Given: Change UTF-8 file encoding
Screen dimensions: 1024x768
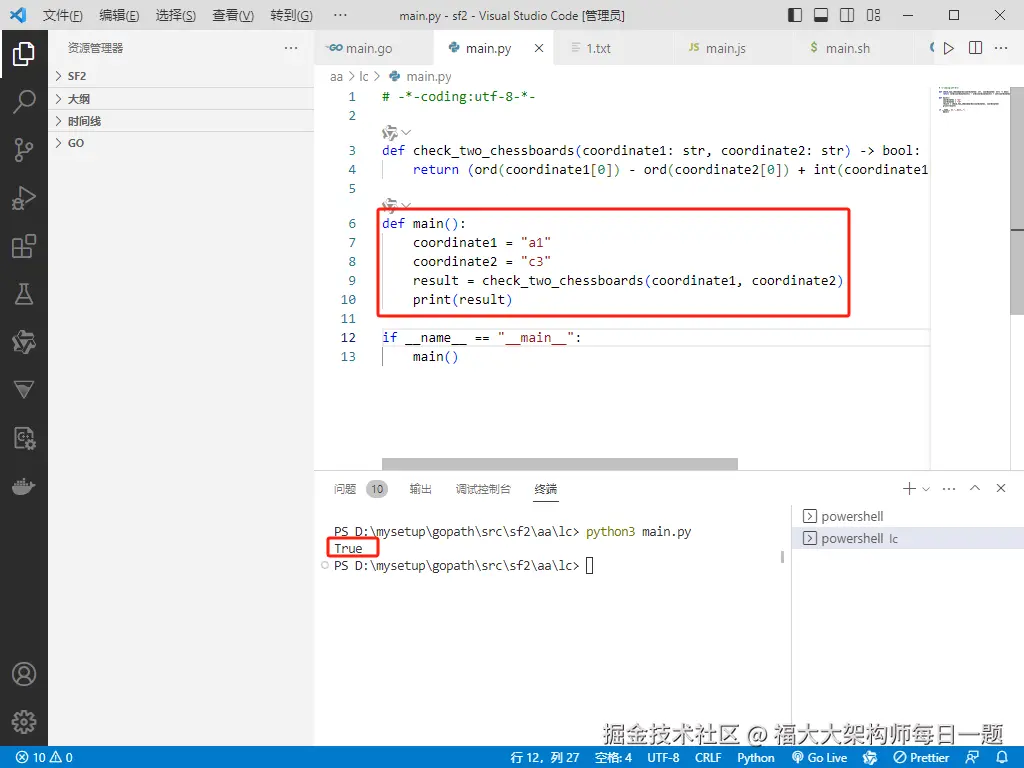Looking at the screenshot, I should (x=663, y=758).
